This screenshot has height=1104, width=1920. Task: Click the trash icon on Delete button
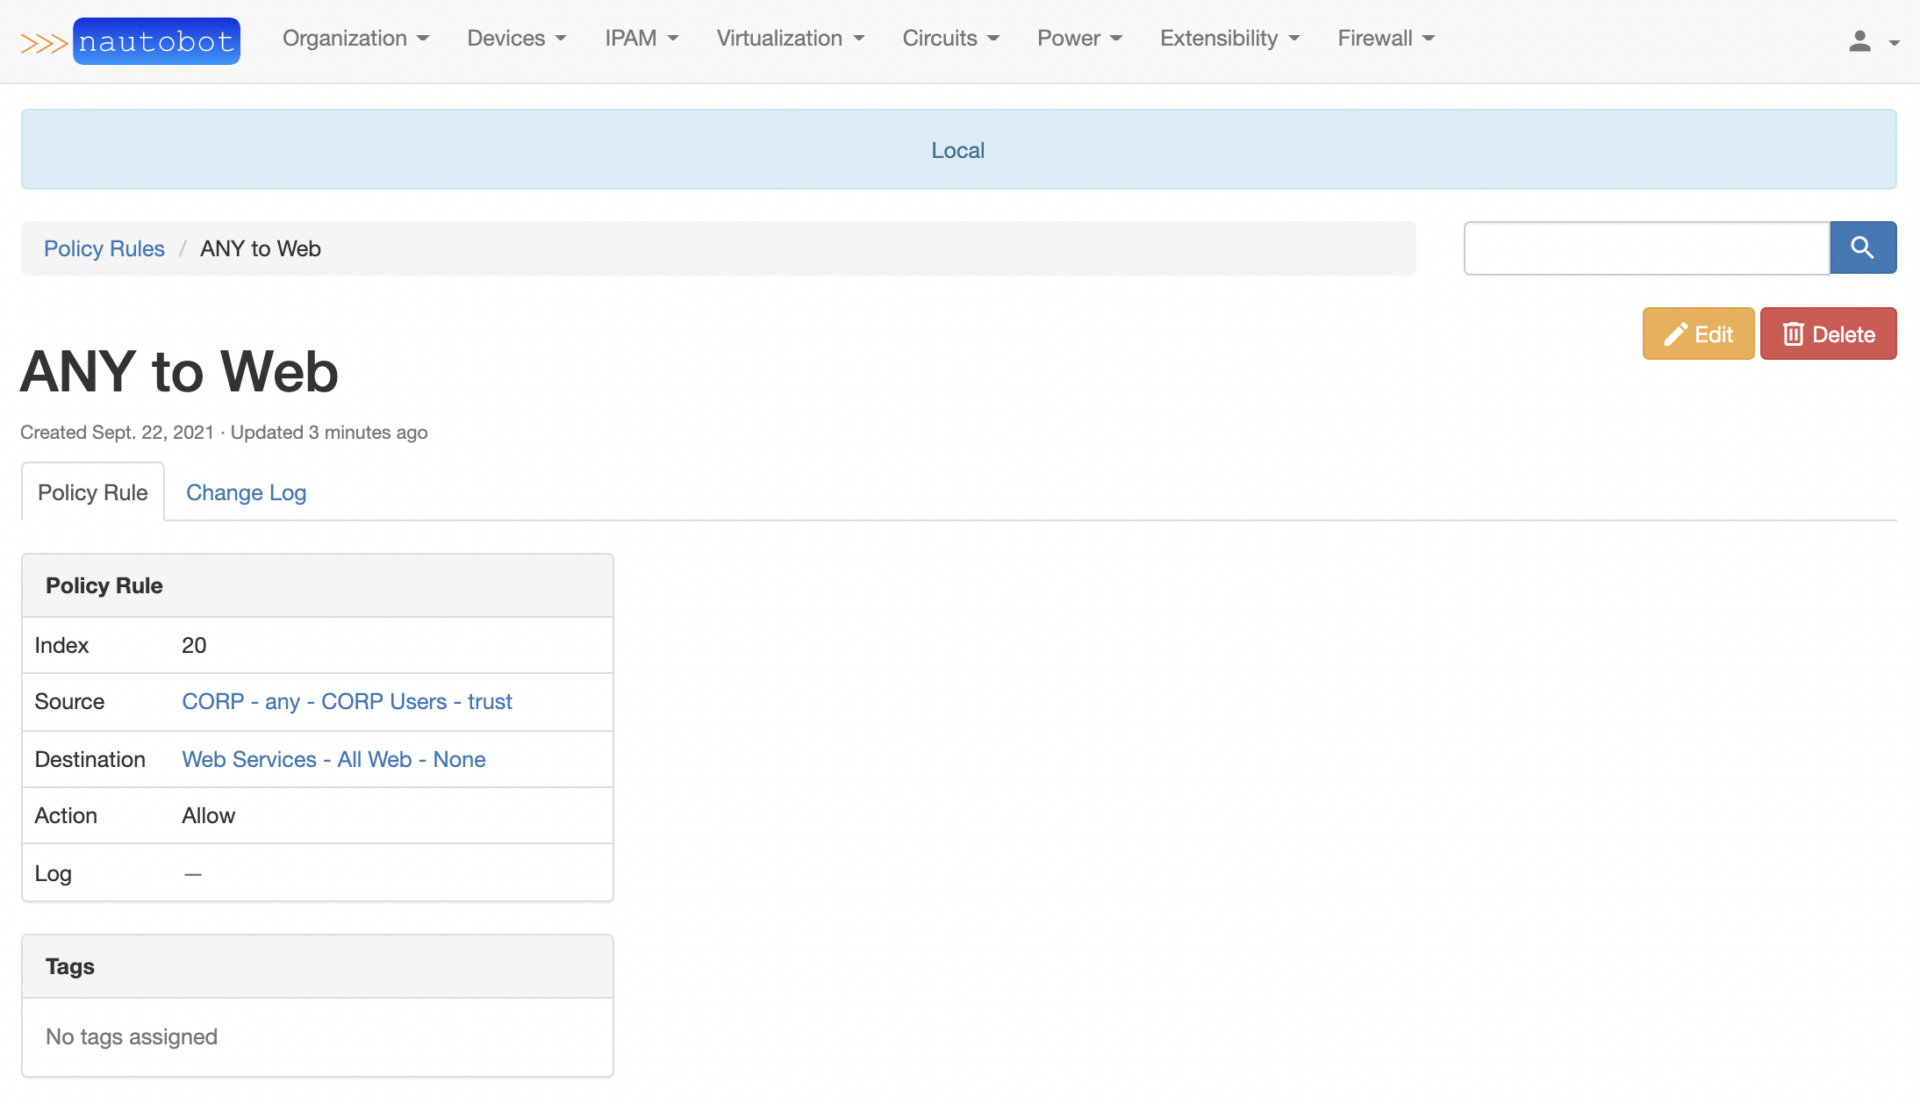click(1794, 333)
